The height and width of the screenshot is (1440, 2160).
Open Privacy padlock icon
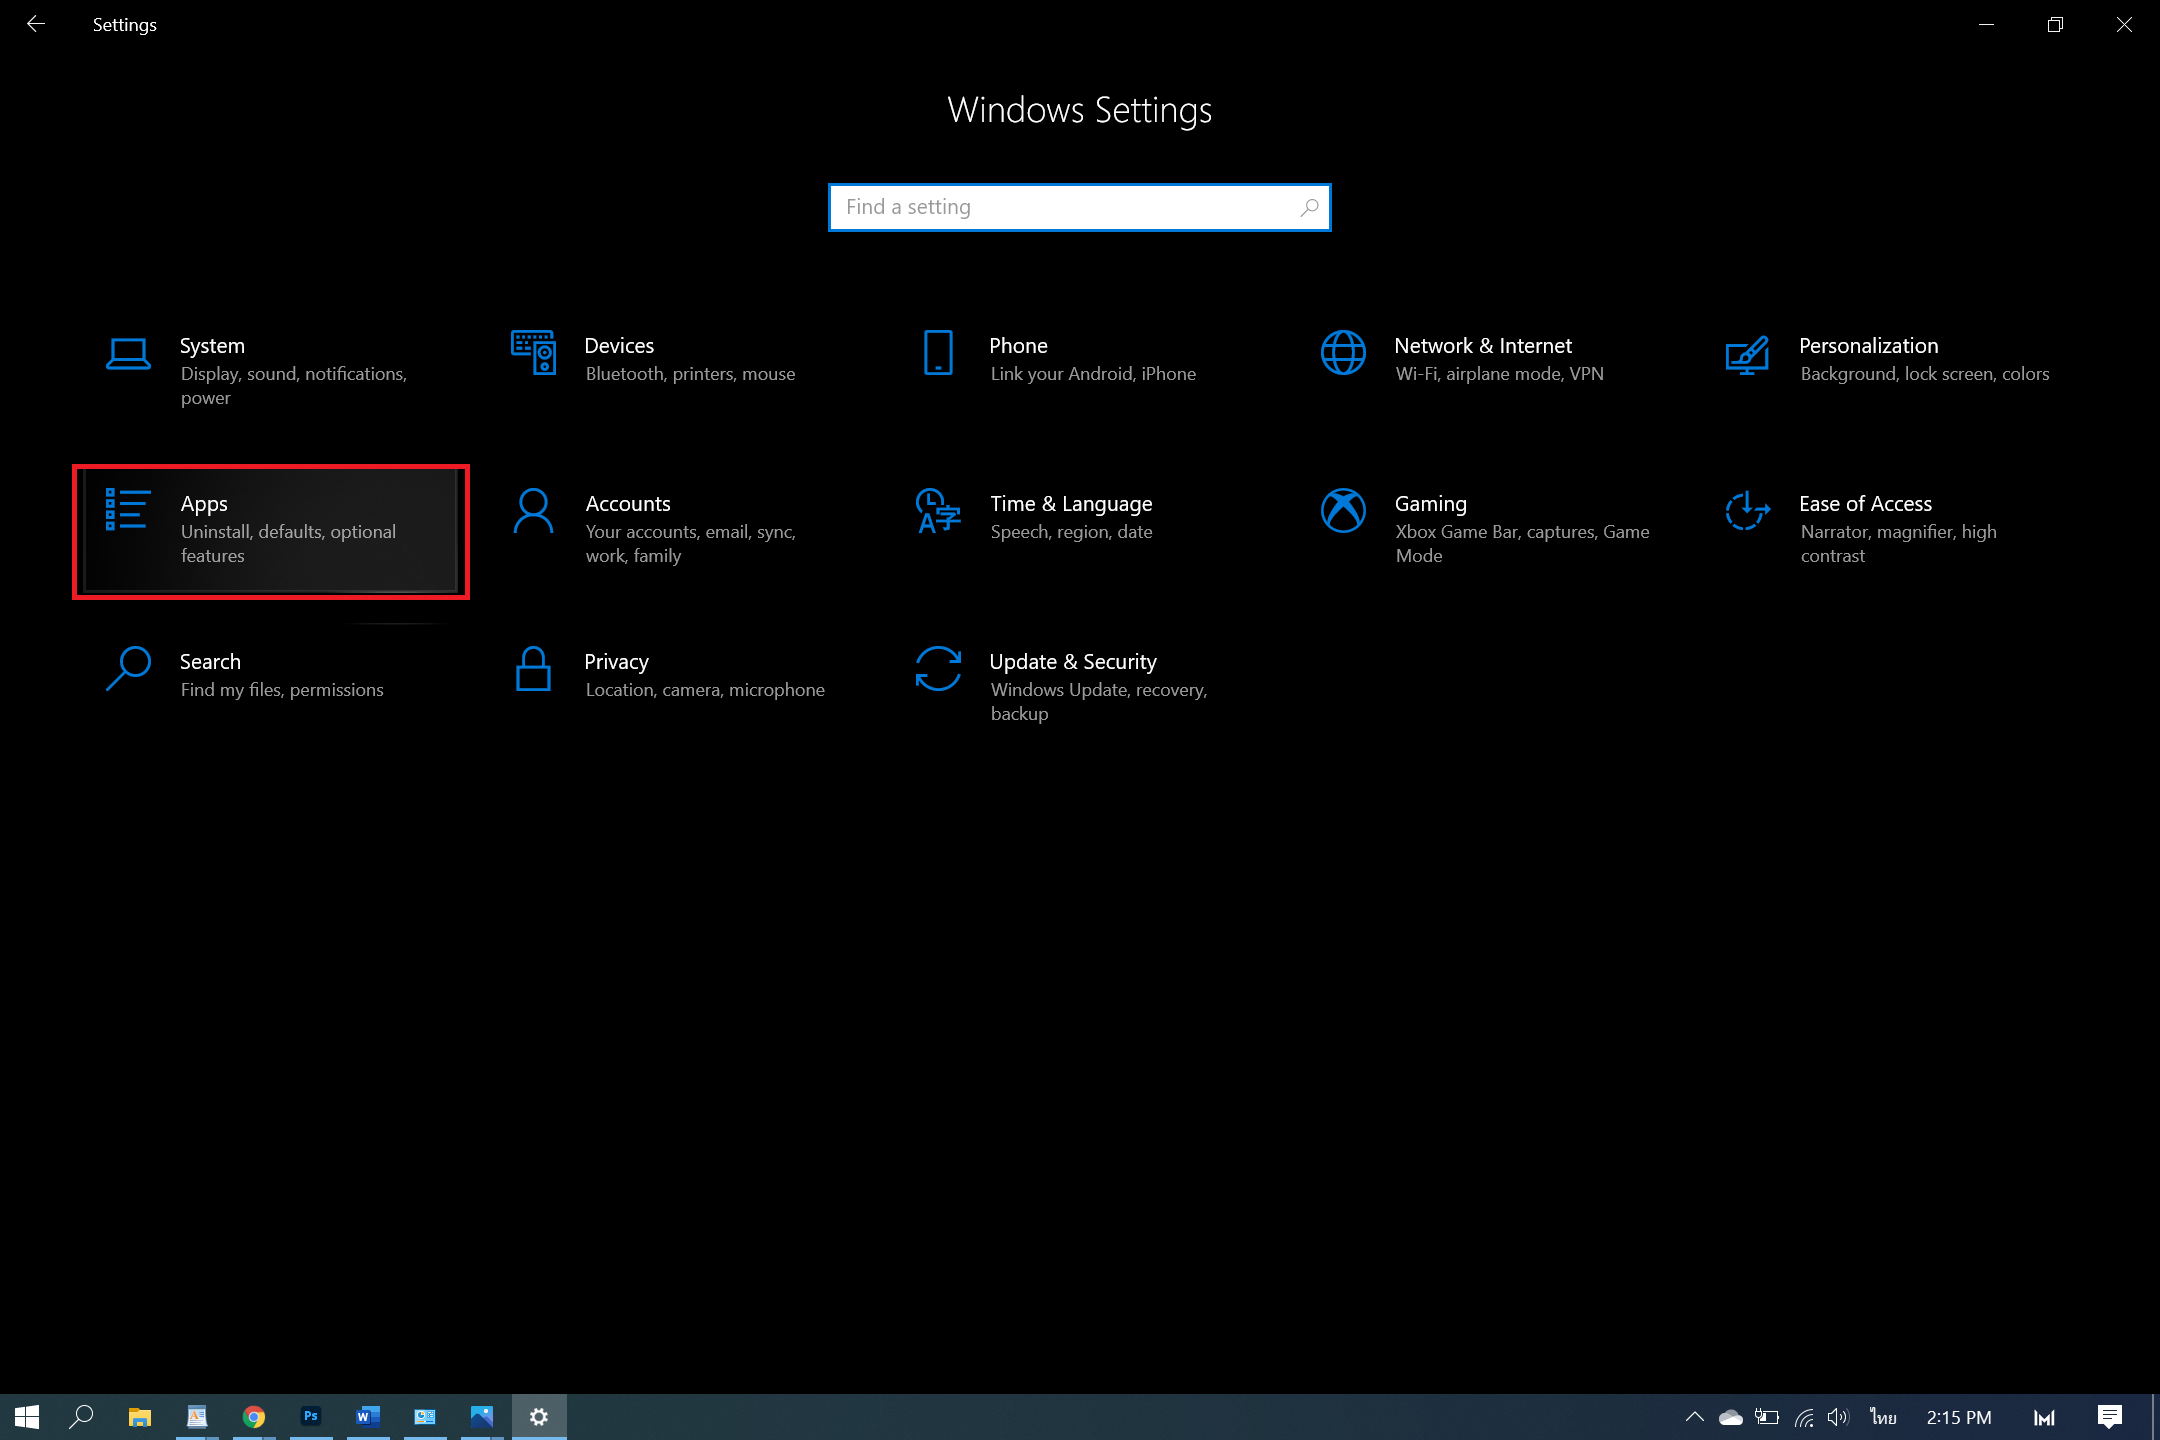point(533,669)
